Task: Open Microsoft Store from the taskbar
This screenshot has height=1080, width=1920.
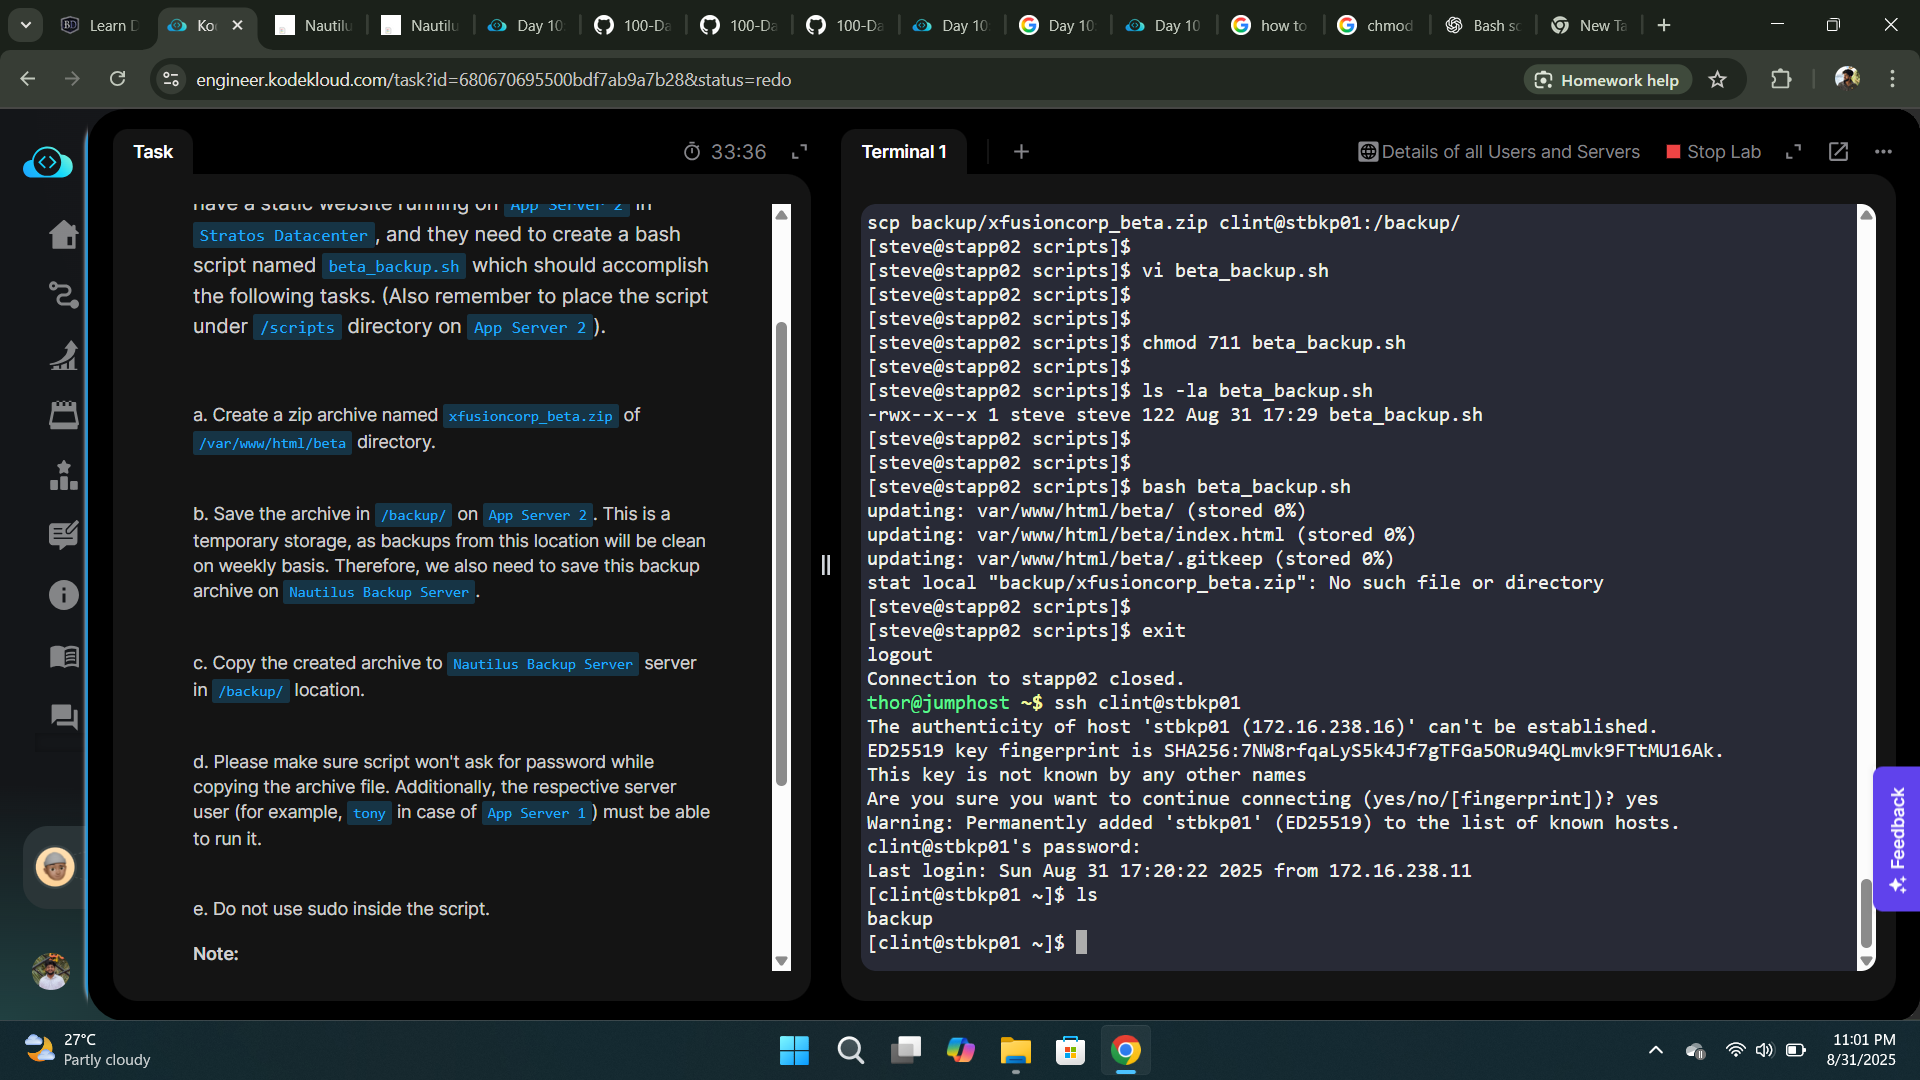Action: coord(1070,1050)
